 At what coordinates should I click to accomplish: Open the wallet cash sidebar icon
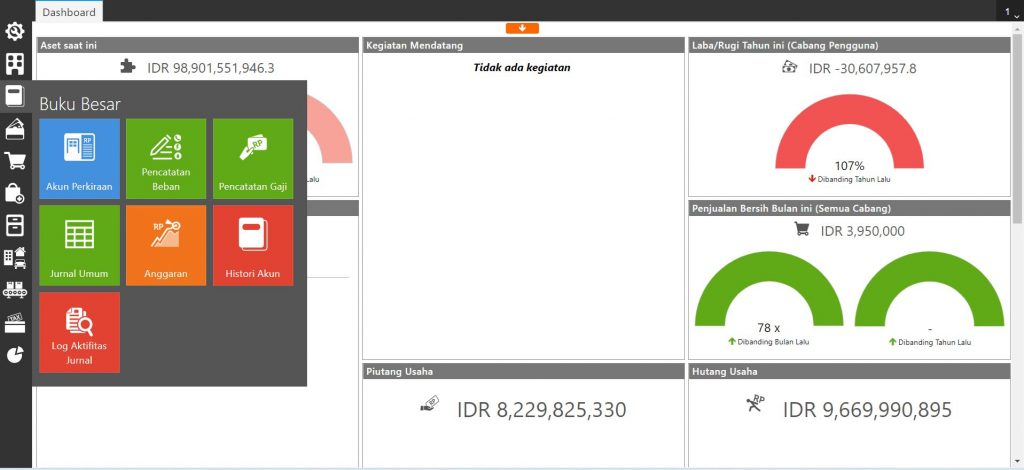pos(15,129)
